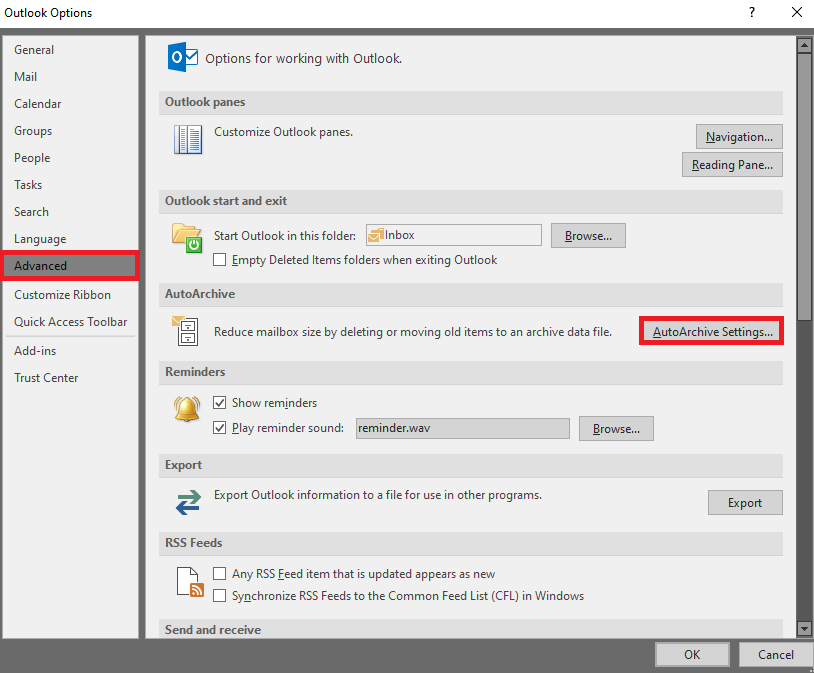The image size is (814, 673).
Task: Uncheck Play reminder sound
Action: click(x=220, y=427)
